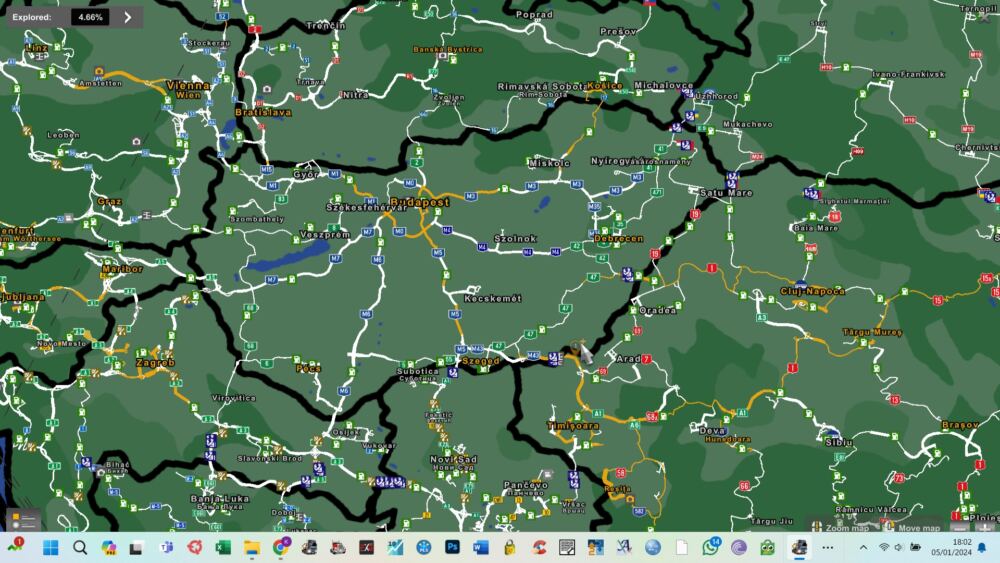The height and width of the screenshot is (563, 1000).
Task: Open the map legend icon at bottom-left
Action: click(23, 520)
